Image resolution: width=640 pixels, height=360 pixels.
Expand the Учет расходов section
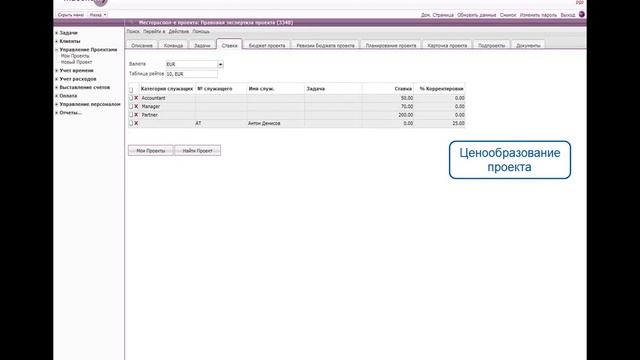[57, 79]
